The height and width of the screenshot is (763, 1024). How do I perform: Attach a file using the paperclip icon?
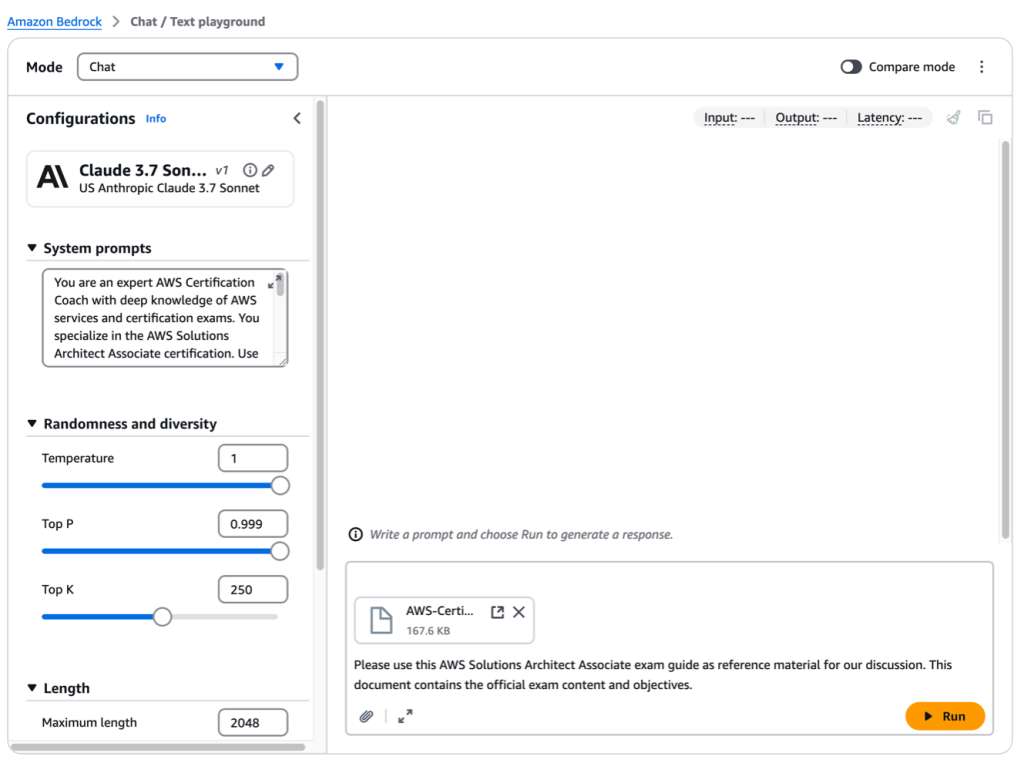(x=366, y=717)
